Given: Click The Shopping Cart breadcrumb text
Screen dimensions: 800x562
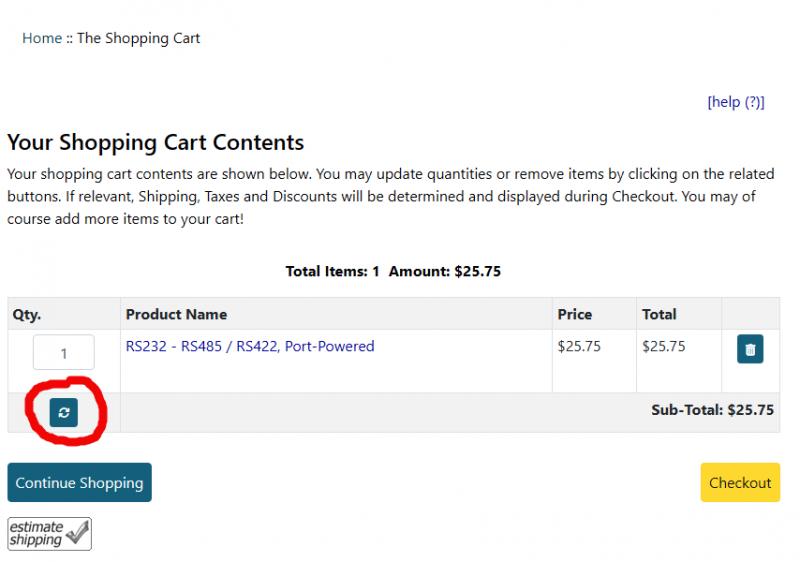Looking at the screenshot, I should point(138,38).
